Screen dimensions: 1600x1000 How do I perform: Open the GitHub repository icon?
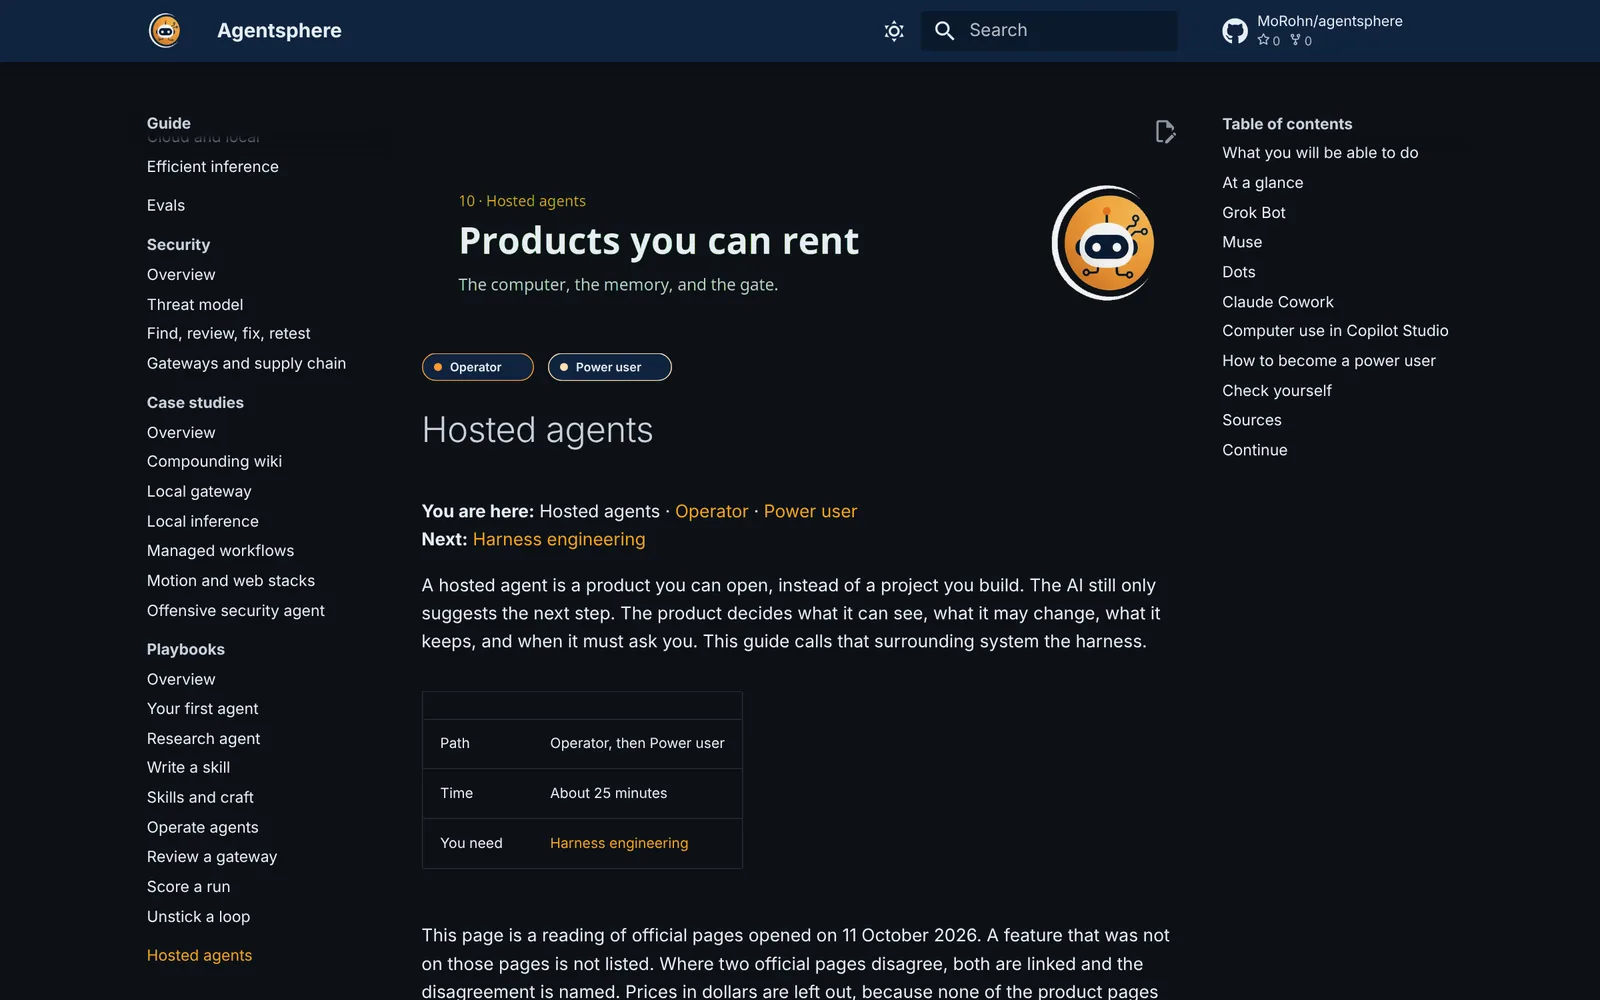(x=1235, y=31)
